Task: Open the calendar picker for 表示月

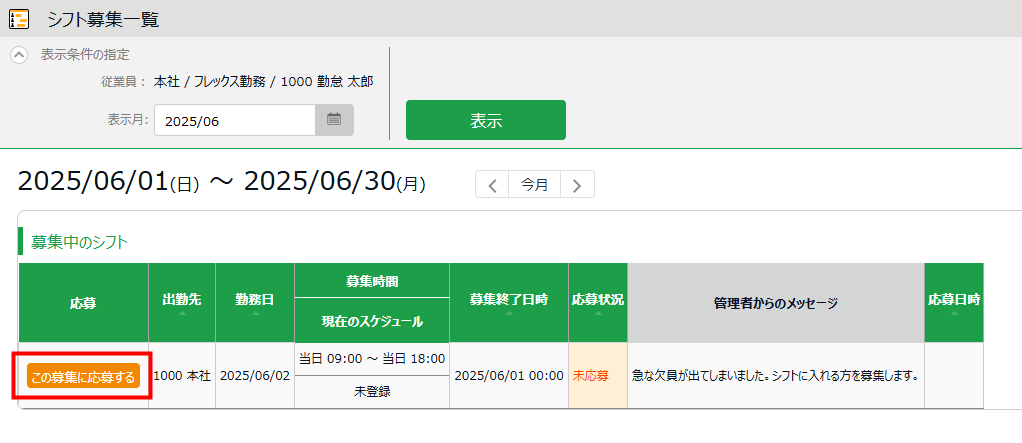Action: (334, 120)
